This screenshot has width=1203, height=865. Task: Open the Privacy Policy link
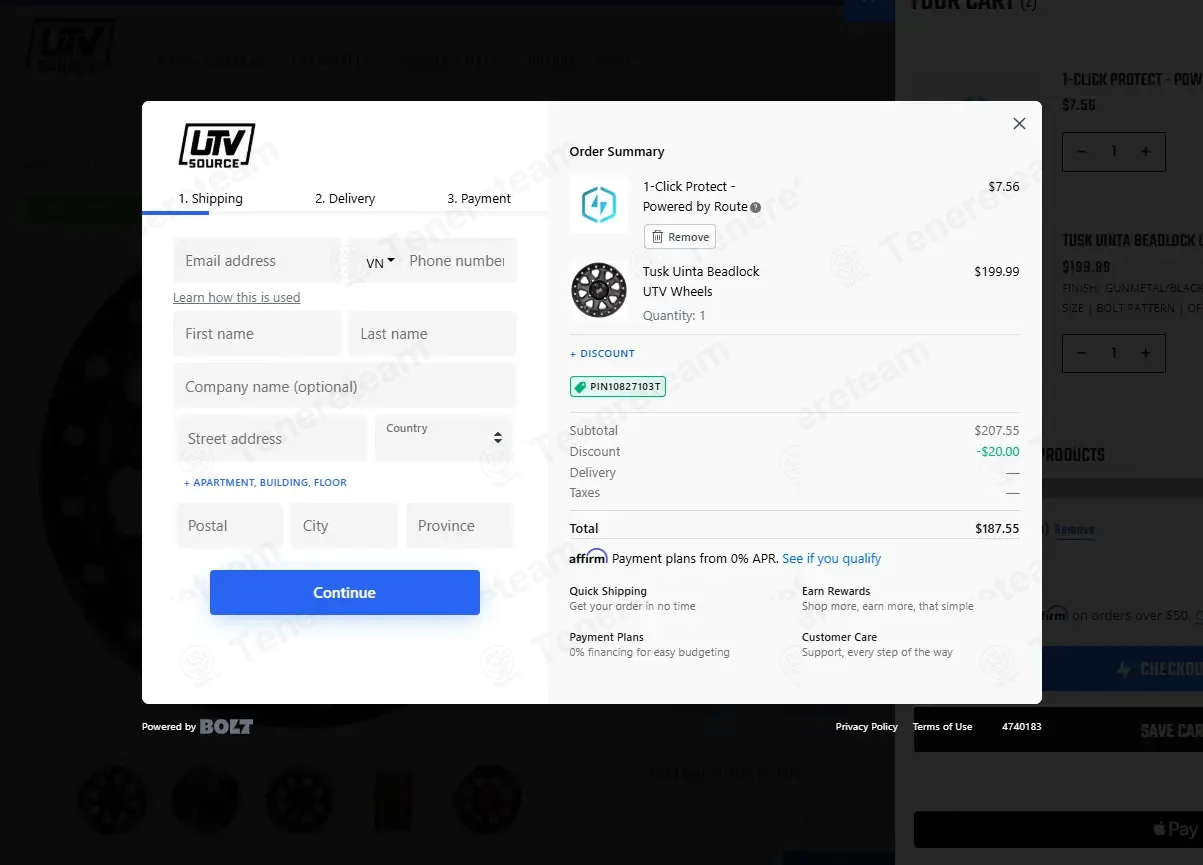(x=867, y=727)
